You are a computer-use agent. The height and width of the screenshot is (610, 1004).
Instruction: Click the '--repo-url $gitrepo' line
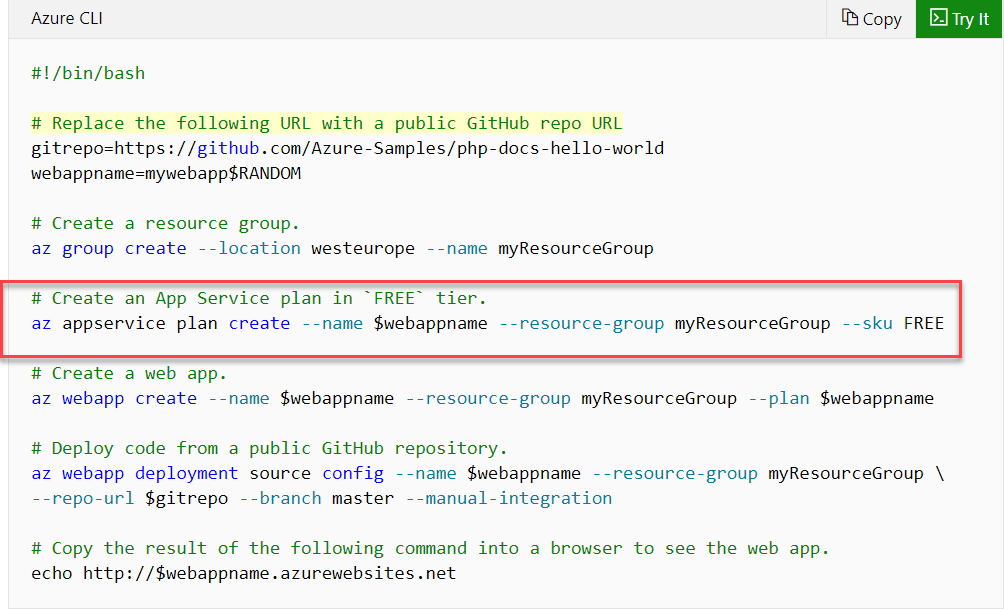pos(321,498)
